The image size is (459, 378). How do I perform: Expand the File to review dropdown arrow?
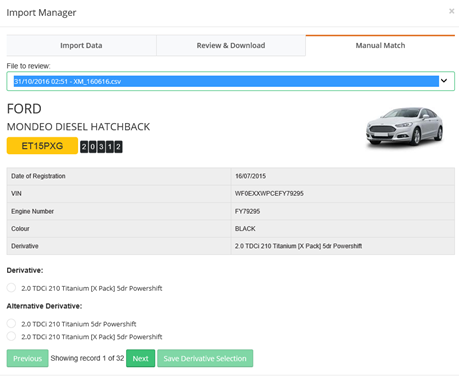(444, 81)
